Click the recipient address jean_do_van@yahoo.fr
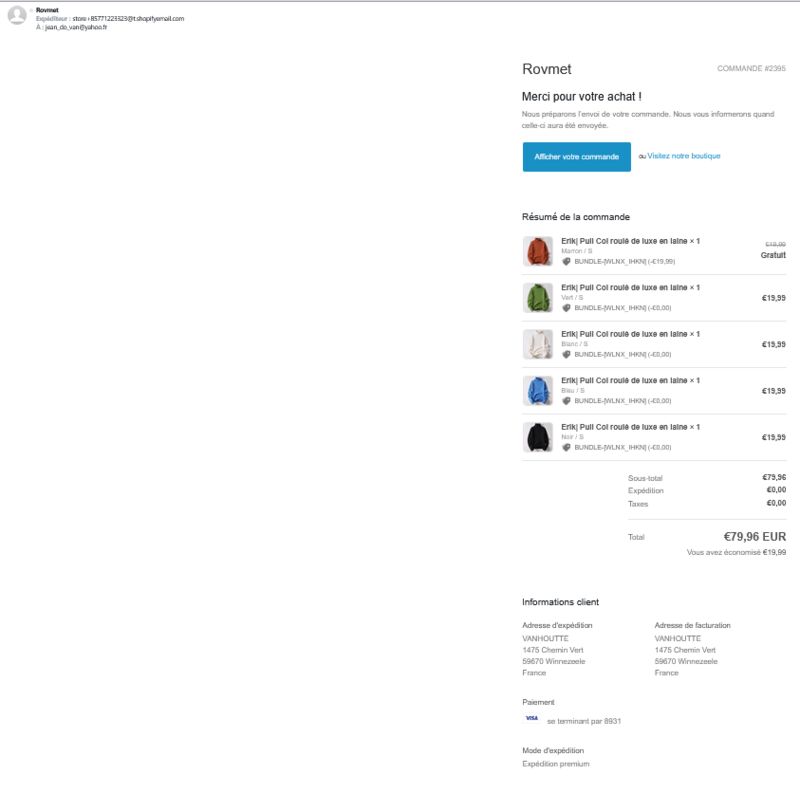The image size is (800, 793). [76, 27]
